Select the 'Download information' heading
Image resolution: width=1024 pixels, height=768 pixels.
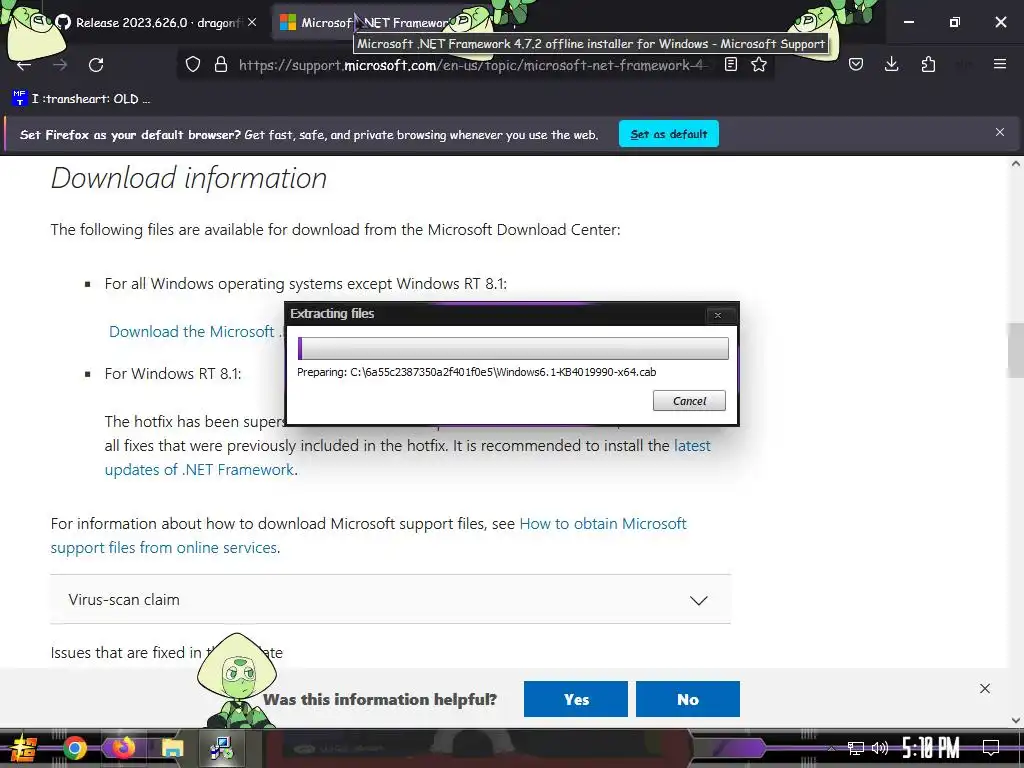189,178
